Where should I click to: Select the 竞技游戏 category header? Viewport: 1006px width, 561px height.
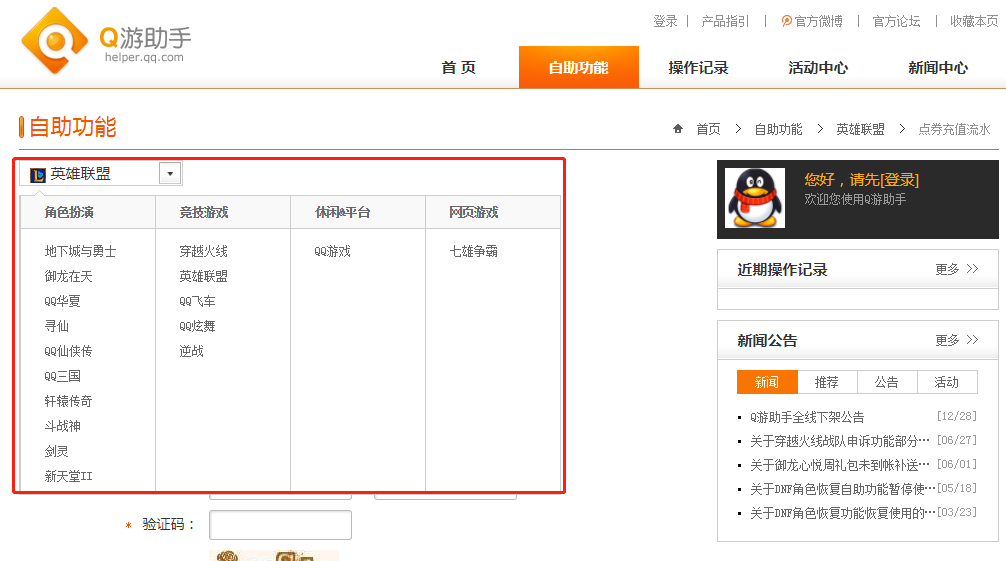[x=204, y=212]
